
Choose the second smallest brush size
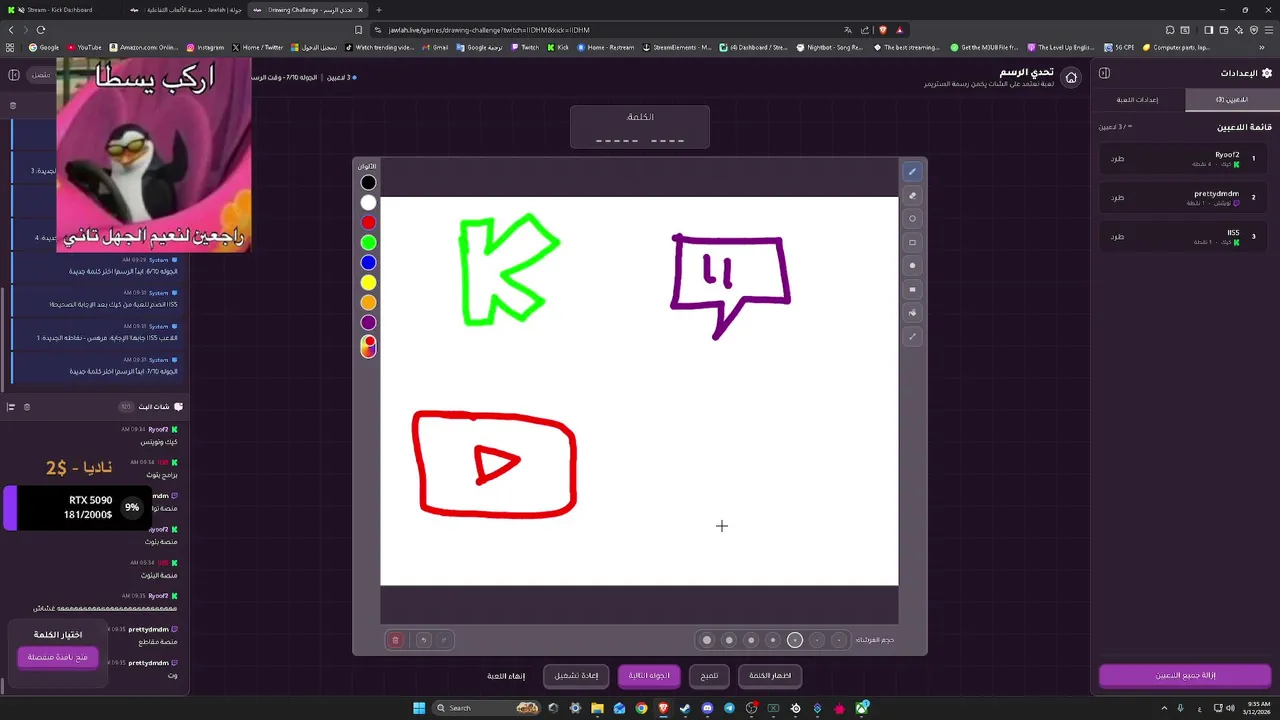817,640
